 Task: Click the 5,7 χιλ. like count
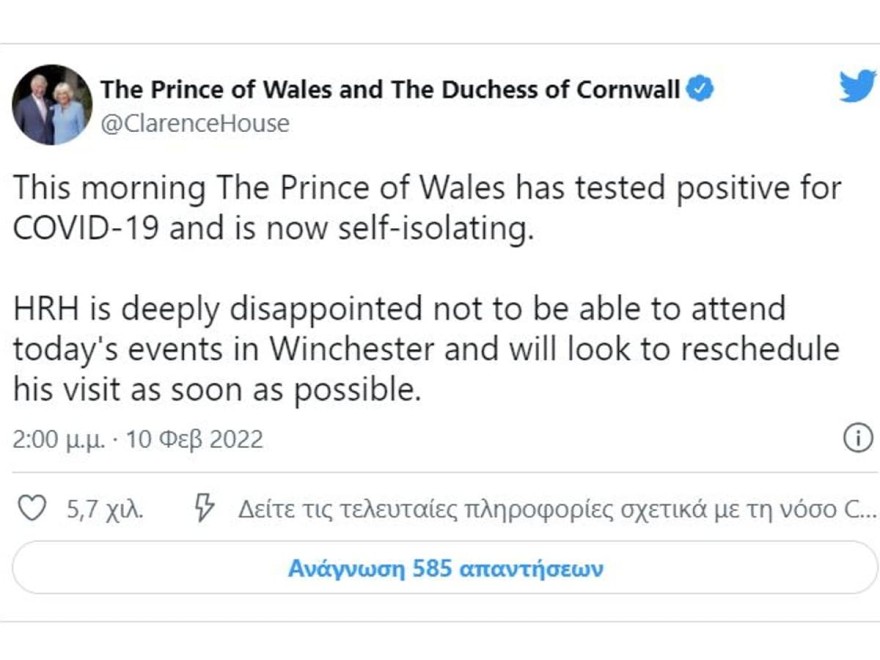click(x=105, y=510)
